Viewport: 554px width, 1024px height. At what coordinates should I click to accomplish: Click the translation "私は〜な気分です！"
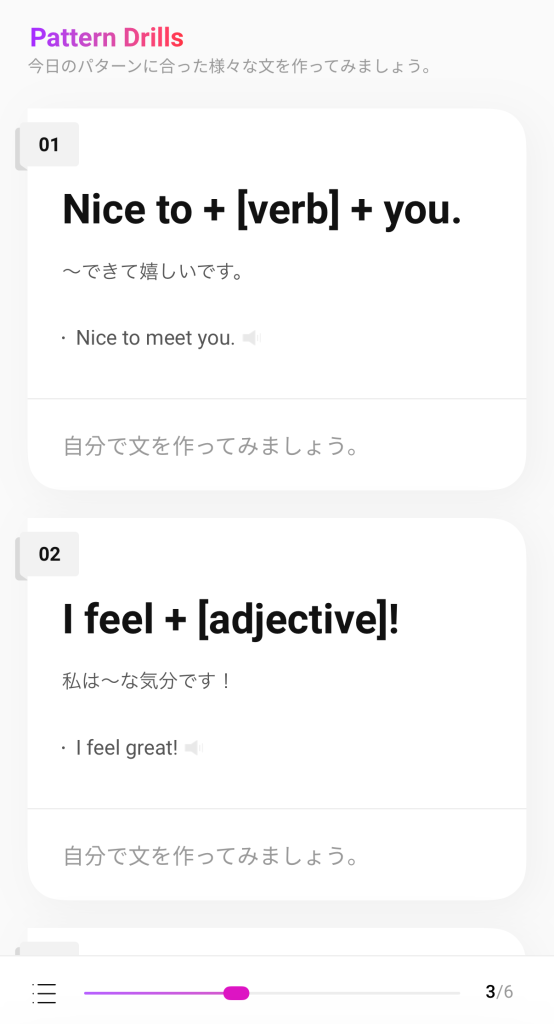(147, 680)
